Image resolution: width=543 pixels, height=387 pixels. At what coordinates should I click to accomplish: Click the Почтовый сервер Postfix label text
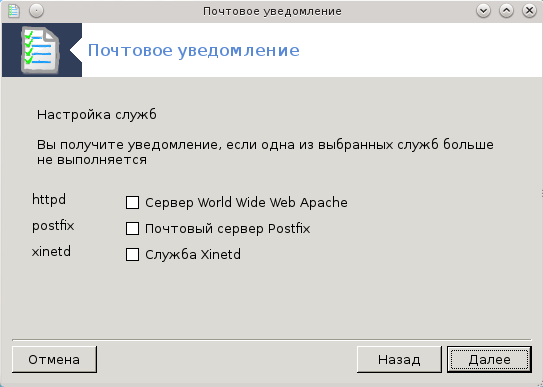pos(228,228)
